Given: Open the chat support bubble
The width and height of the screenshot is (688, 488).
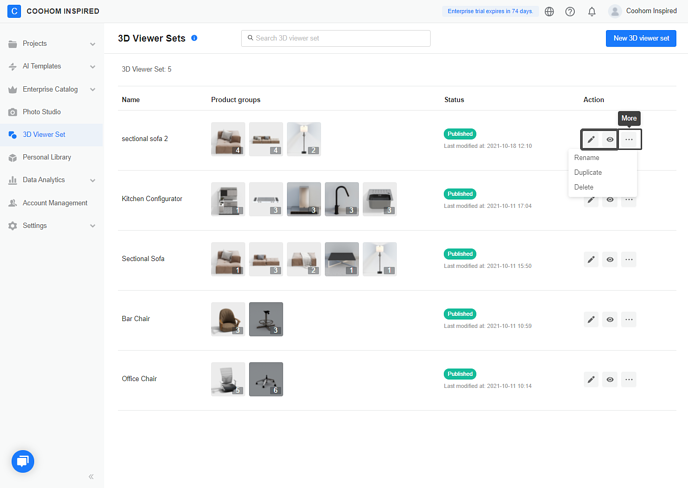Looking at the screenshot, I should click(23, 461).
